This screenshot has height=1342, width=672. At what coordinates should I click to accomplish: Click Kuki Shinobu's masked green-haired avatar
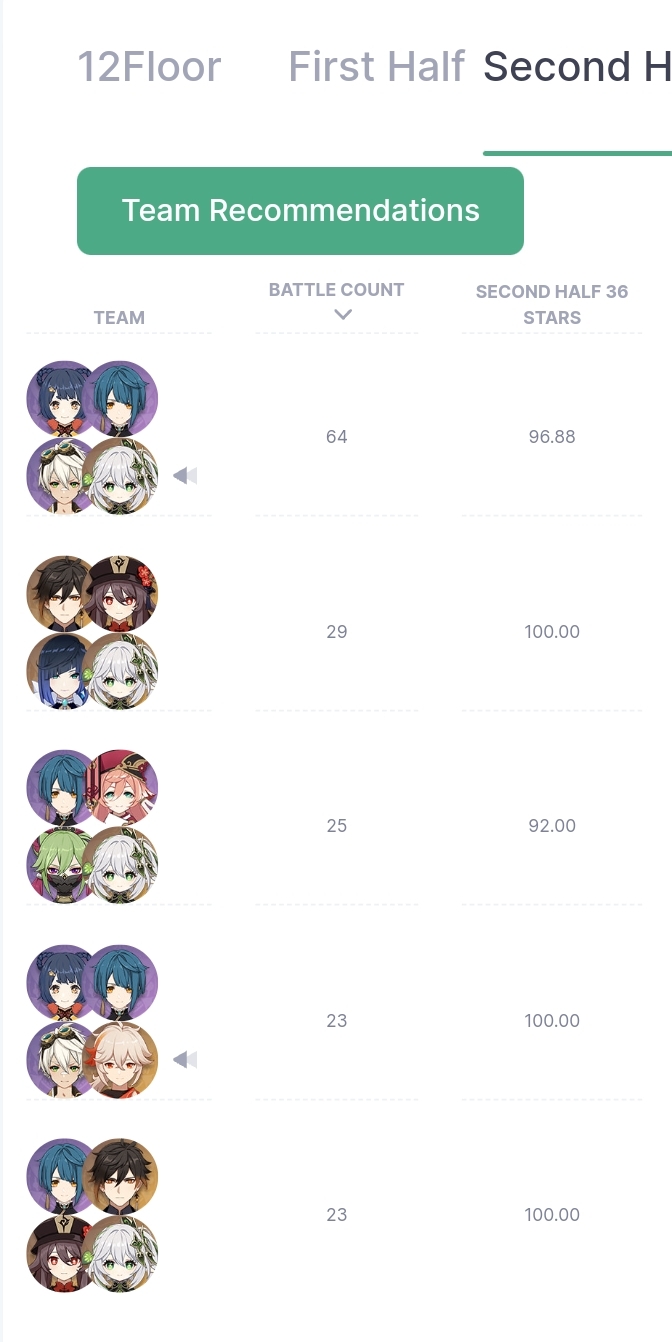point(64,865)
